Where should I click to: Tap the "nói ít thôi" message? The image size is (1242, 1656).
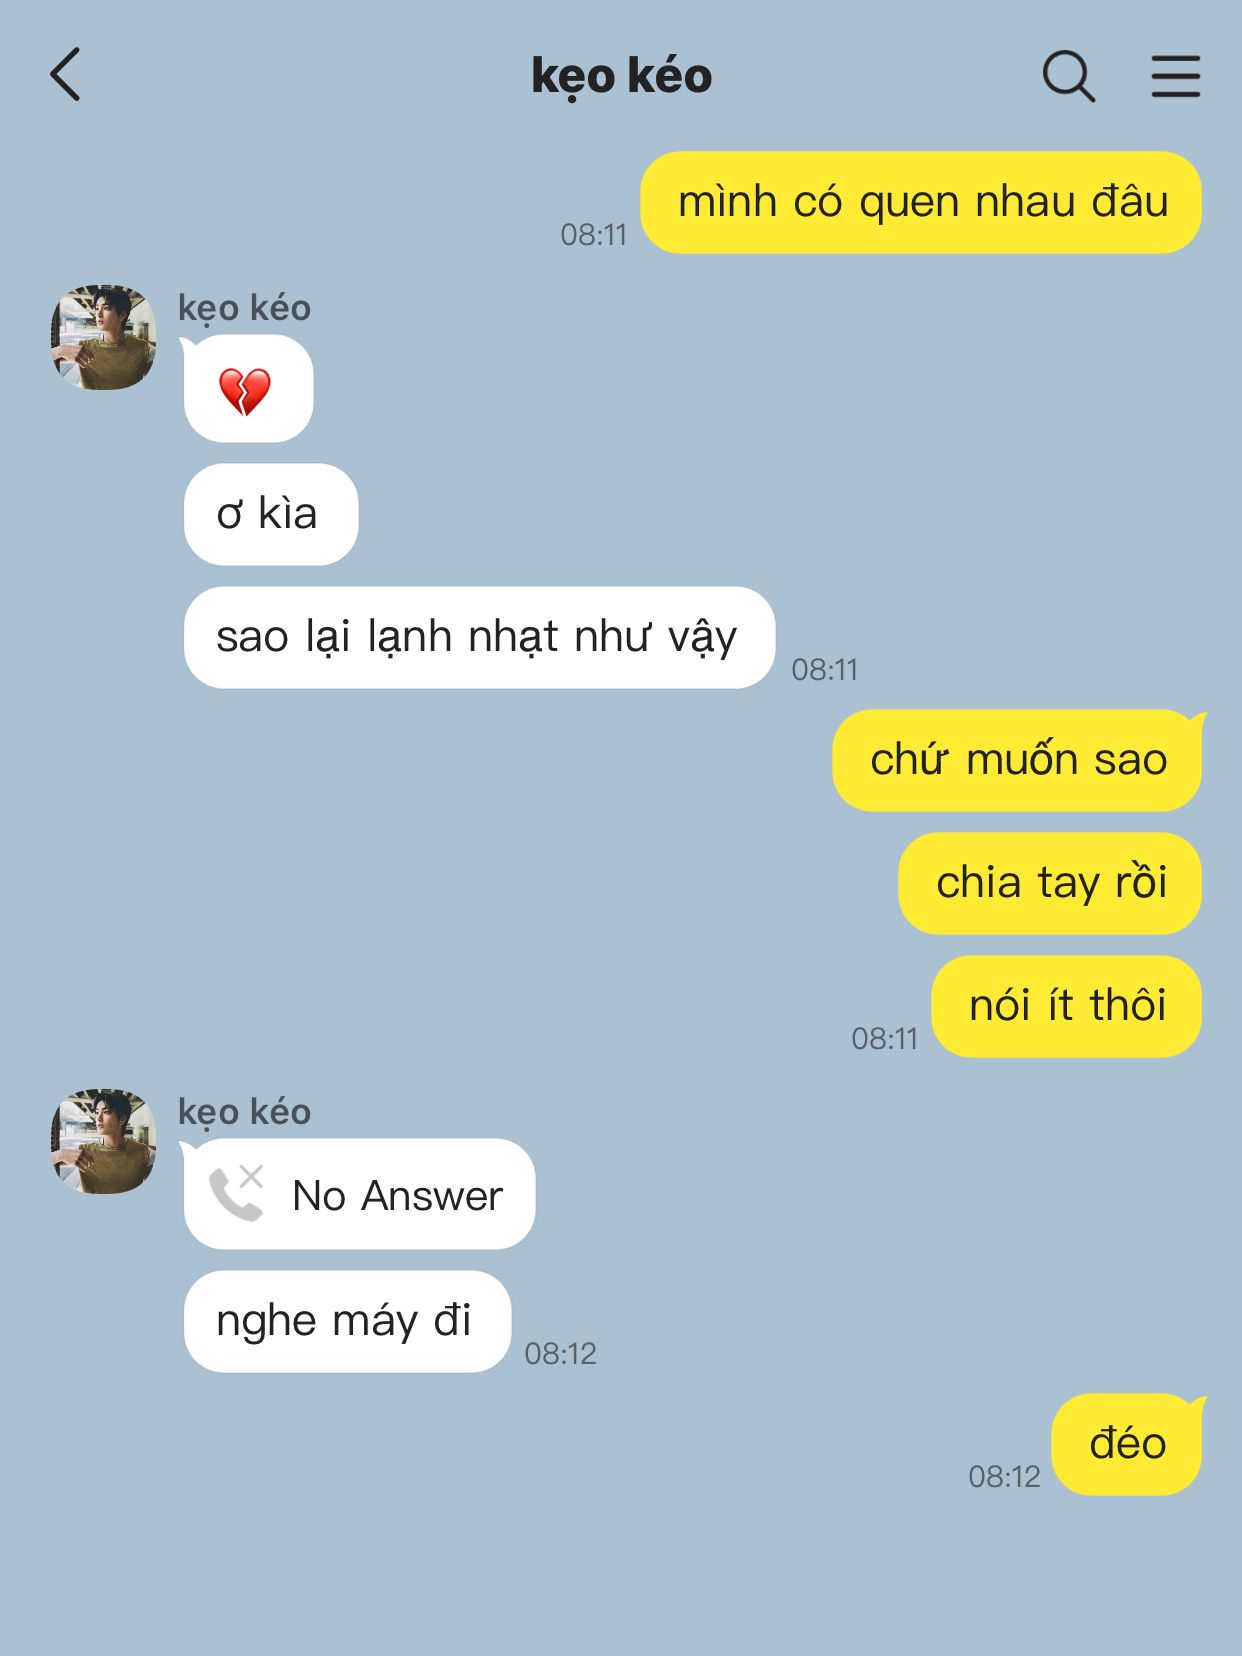tap(1066, 1006)
